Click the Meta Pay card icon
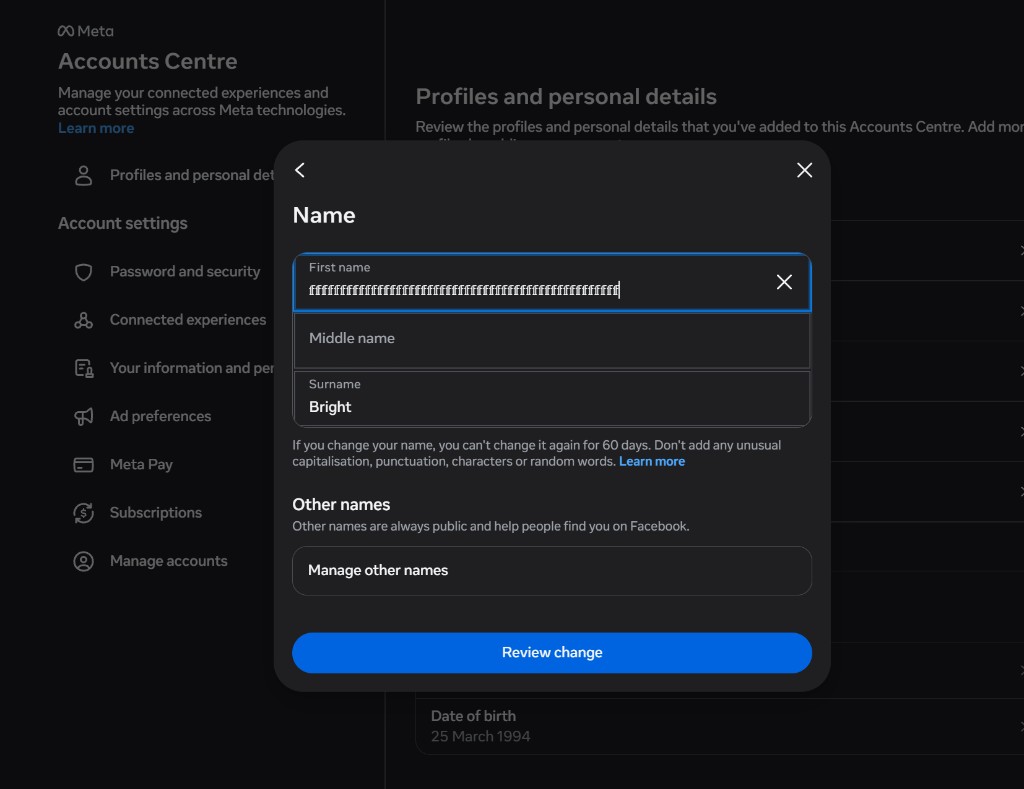The height and width of the screenshot is (789, 1024). click(84, 465)
